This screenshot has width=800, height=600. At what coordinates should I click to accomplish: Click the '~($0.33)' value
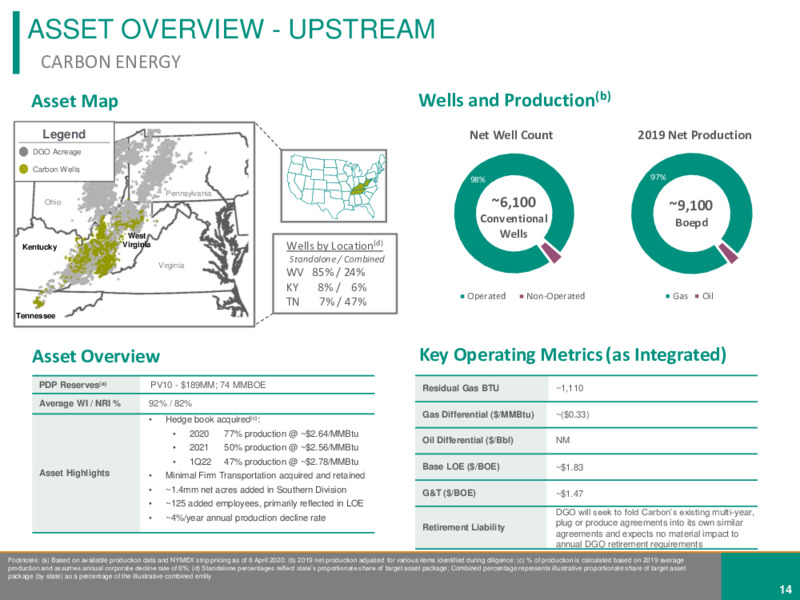point(572,415)
